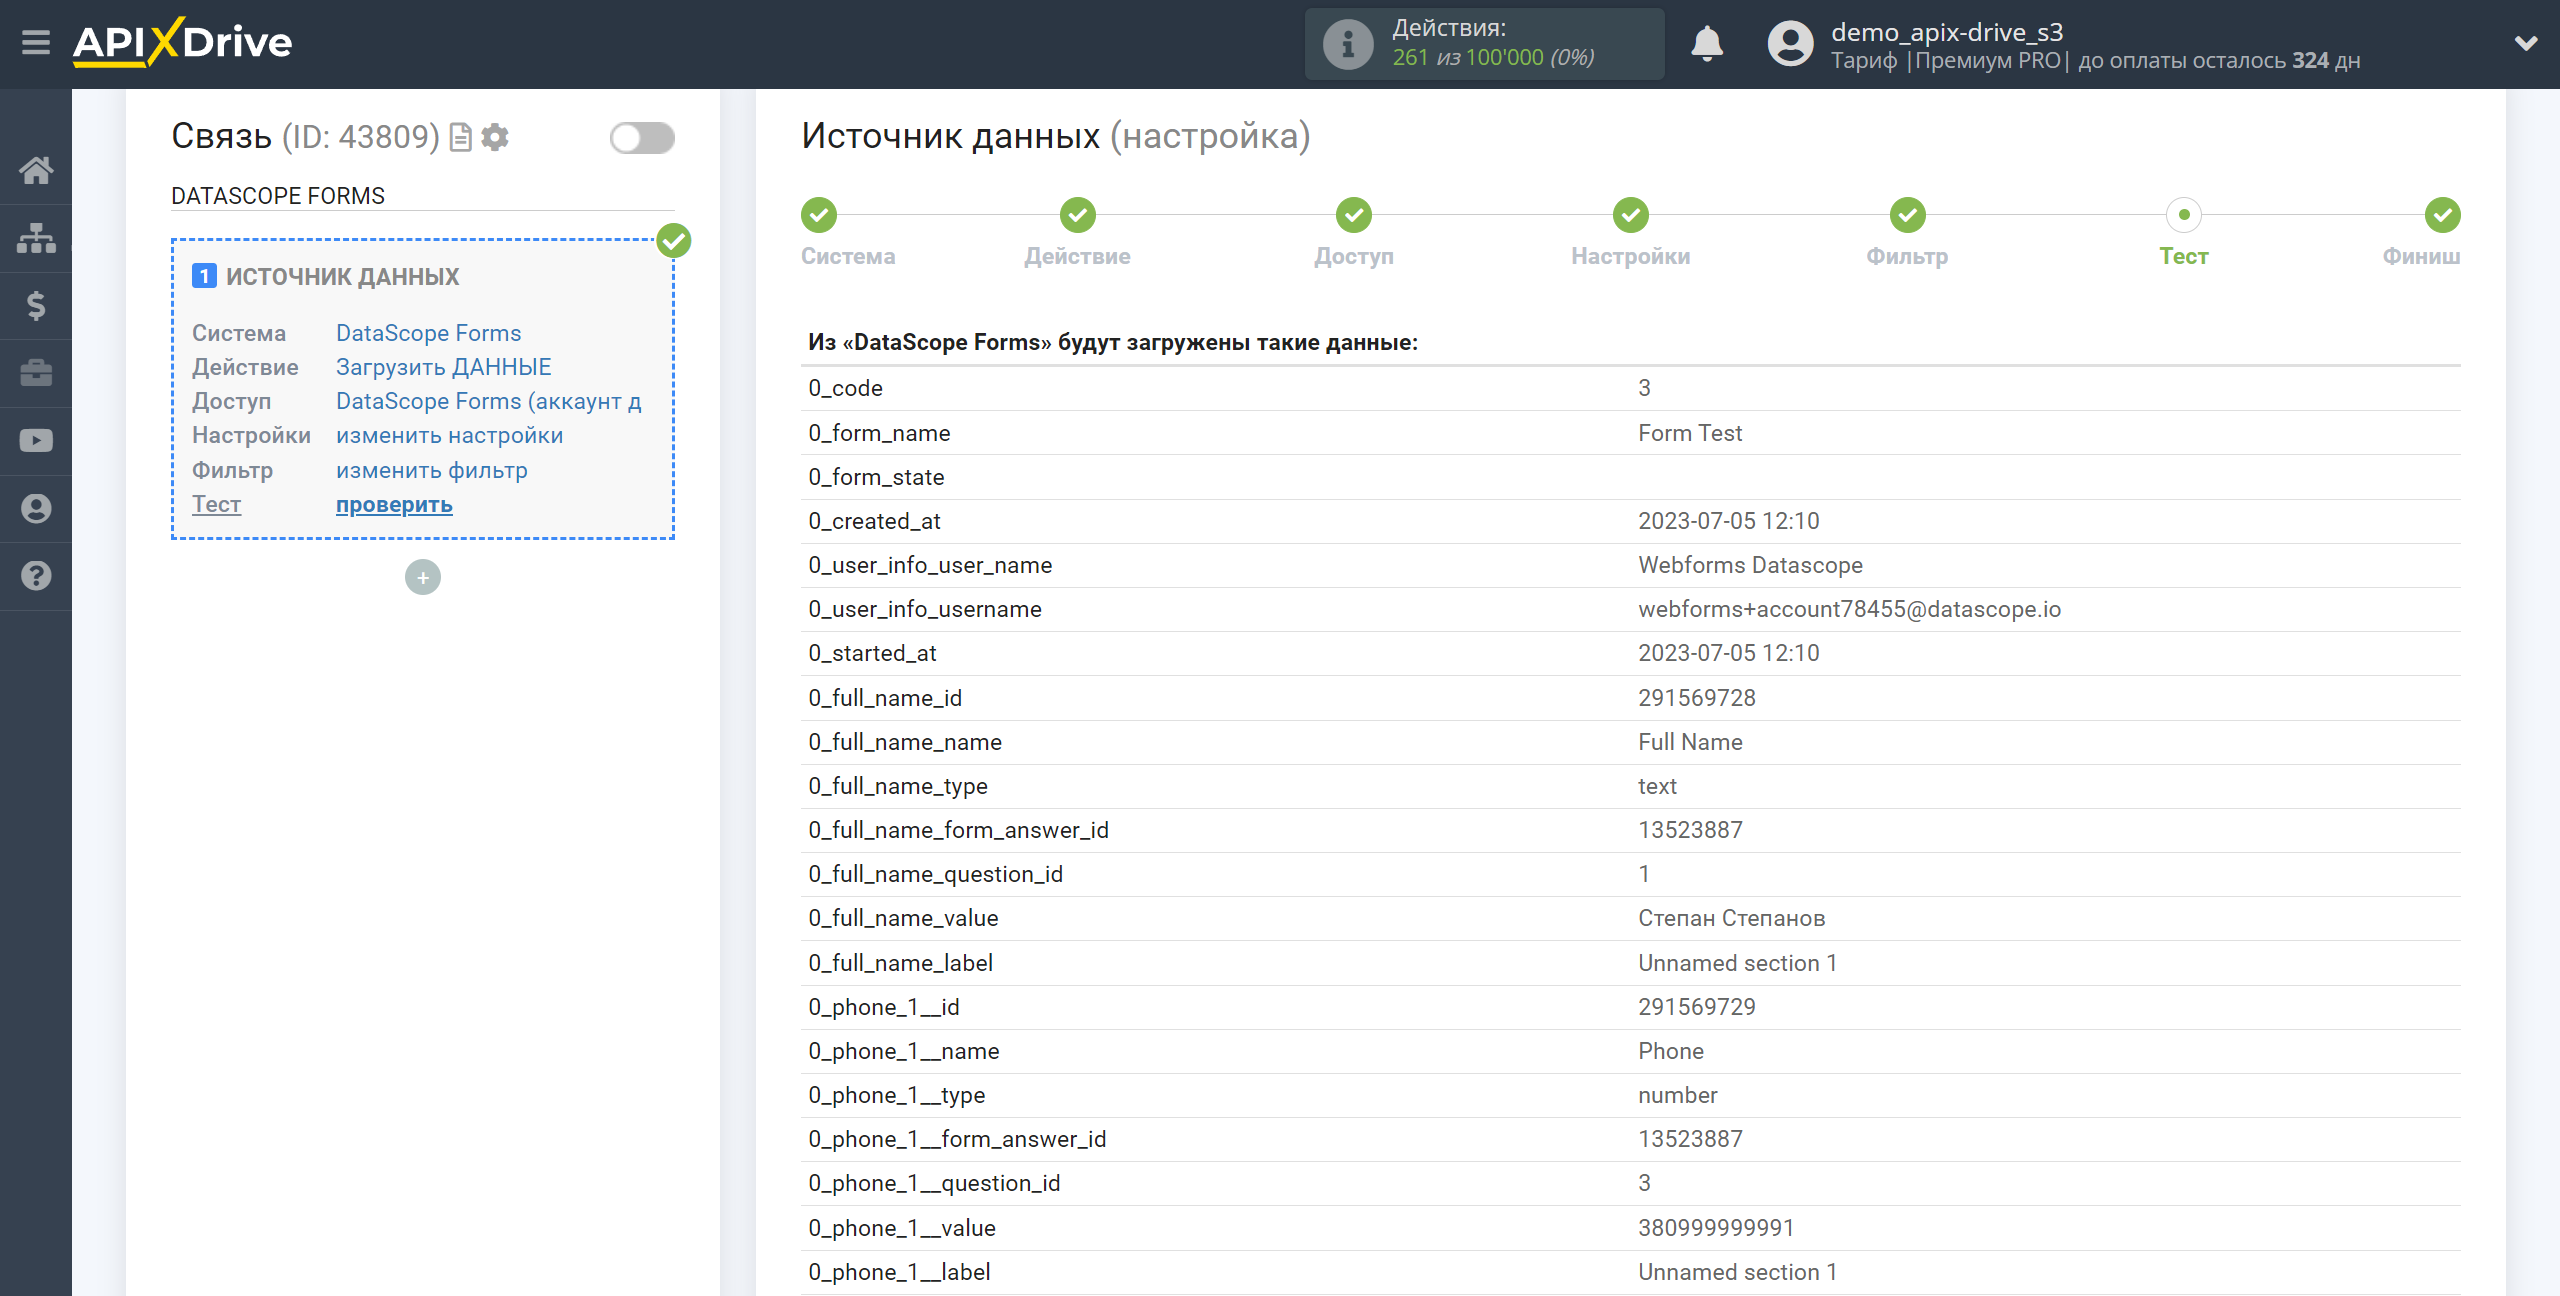Viewport: 2560px width, 1296px height.
Task: Click the изменить настройки link
Action: pyautogui.click(x=449, y=435)
